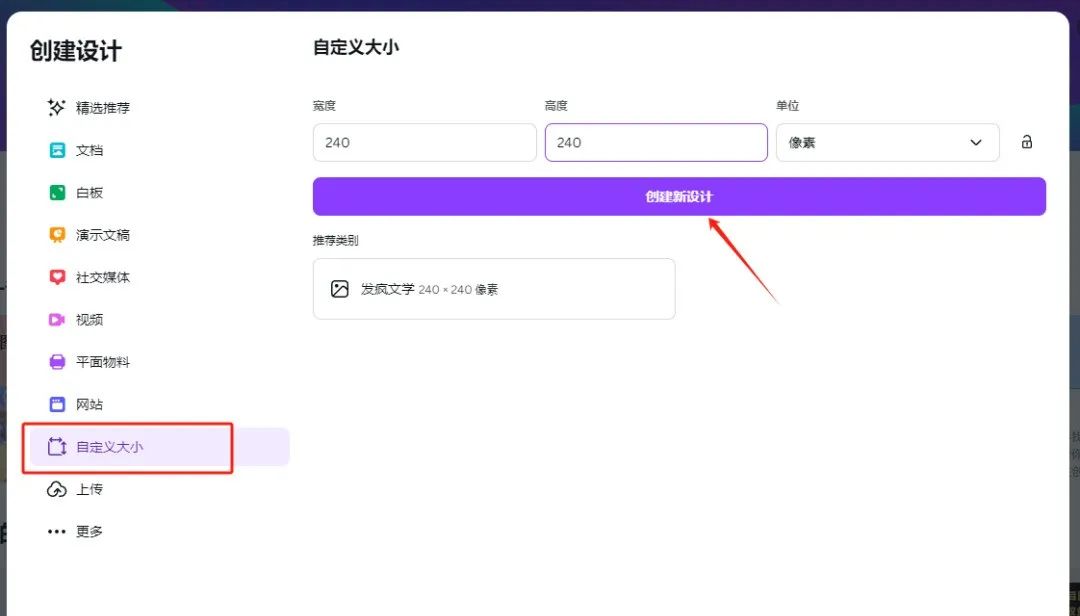The height and width of the screenshot is (616, 1080).
Task: Select the 上传 upload cloud icon
Action: (x=57, y=489)
